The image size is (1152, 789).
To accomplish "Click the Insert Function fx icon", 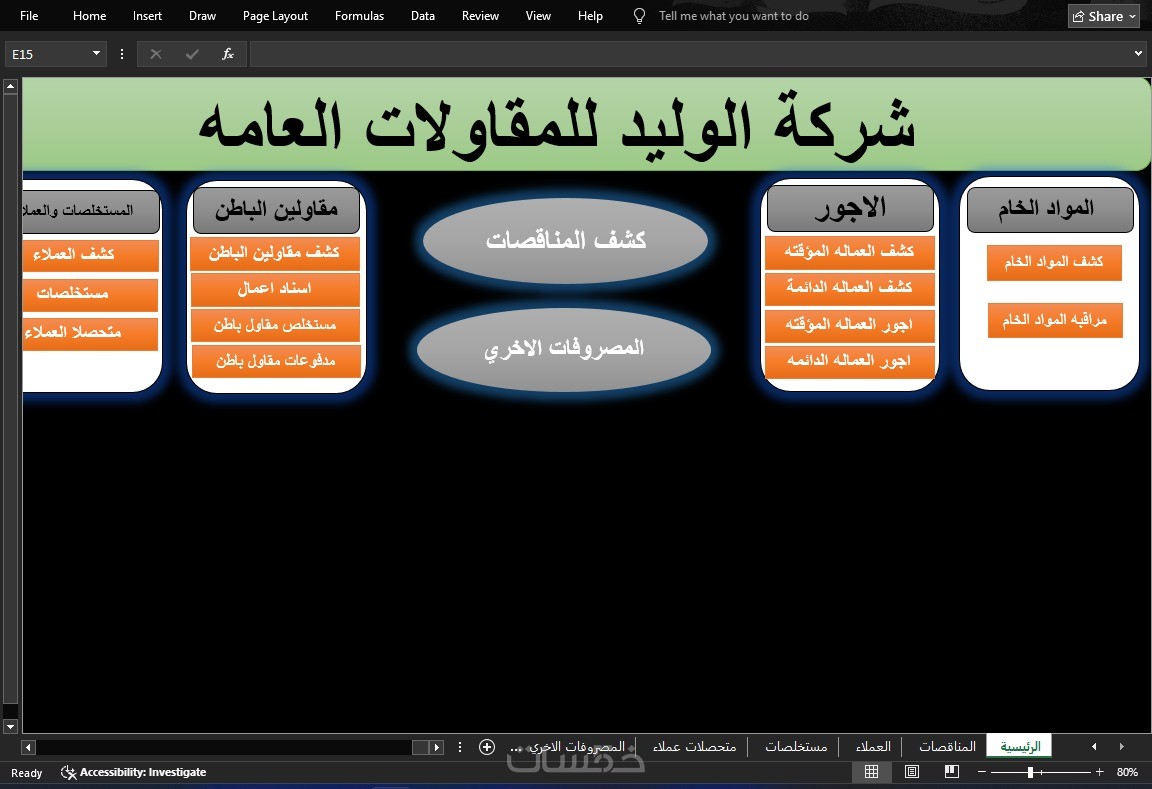I will pos(228,54).
